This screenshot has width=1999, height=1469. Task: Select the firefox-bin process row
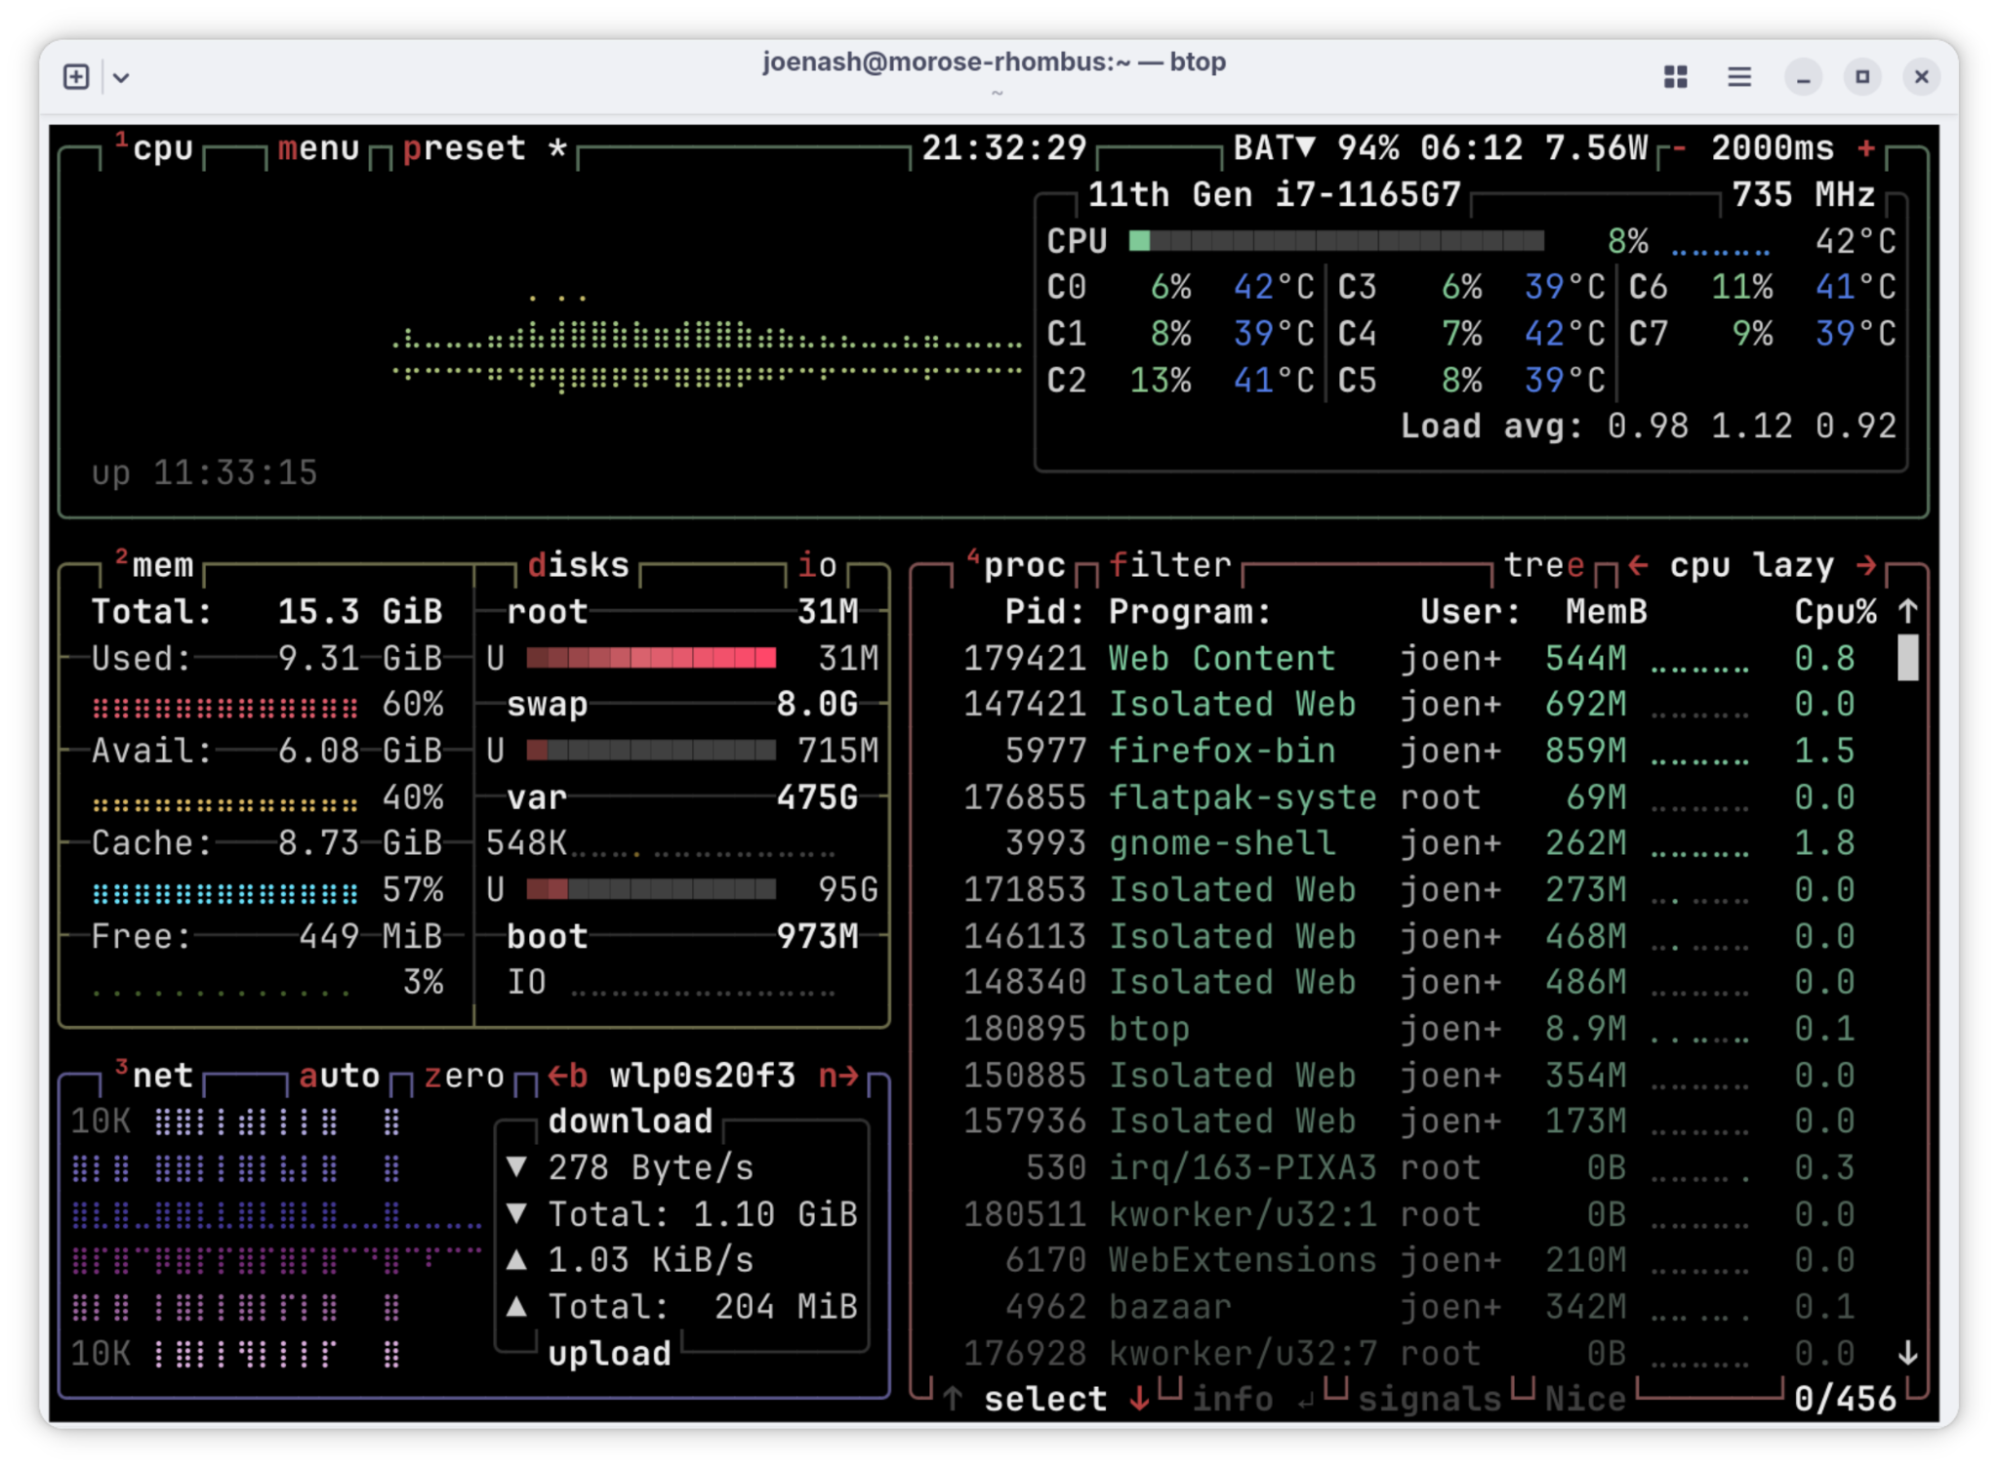[1221, 751]
